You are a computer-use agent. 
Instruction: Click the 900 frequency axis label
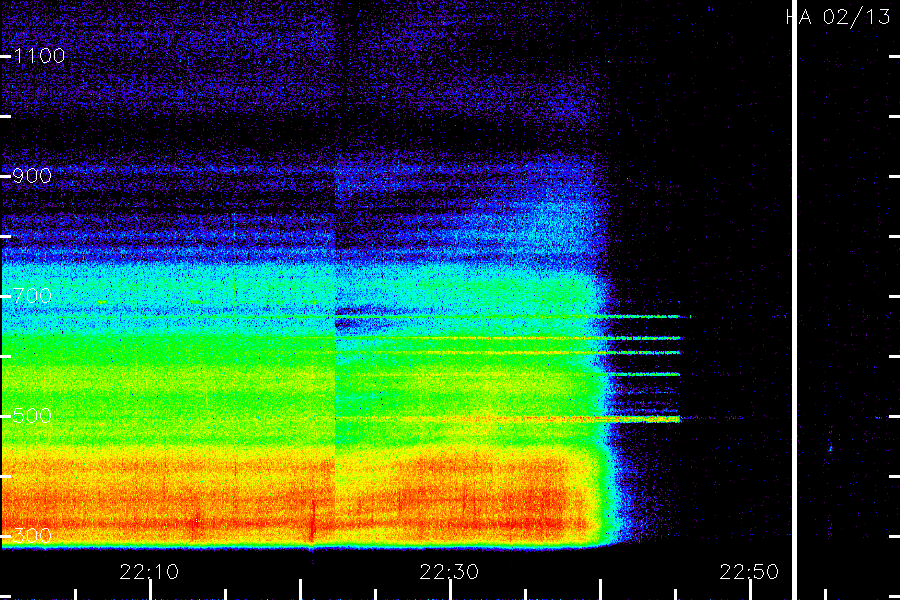coord(32,176)
